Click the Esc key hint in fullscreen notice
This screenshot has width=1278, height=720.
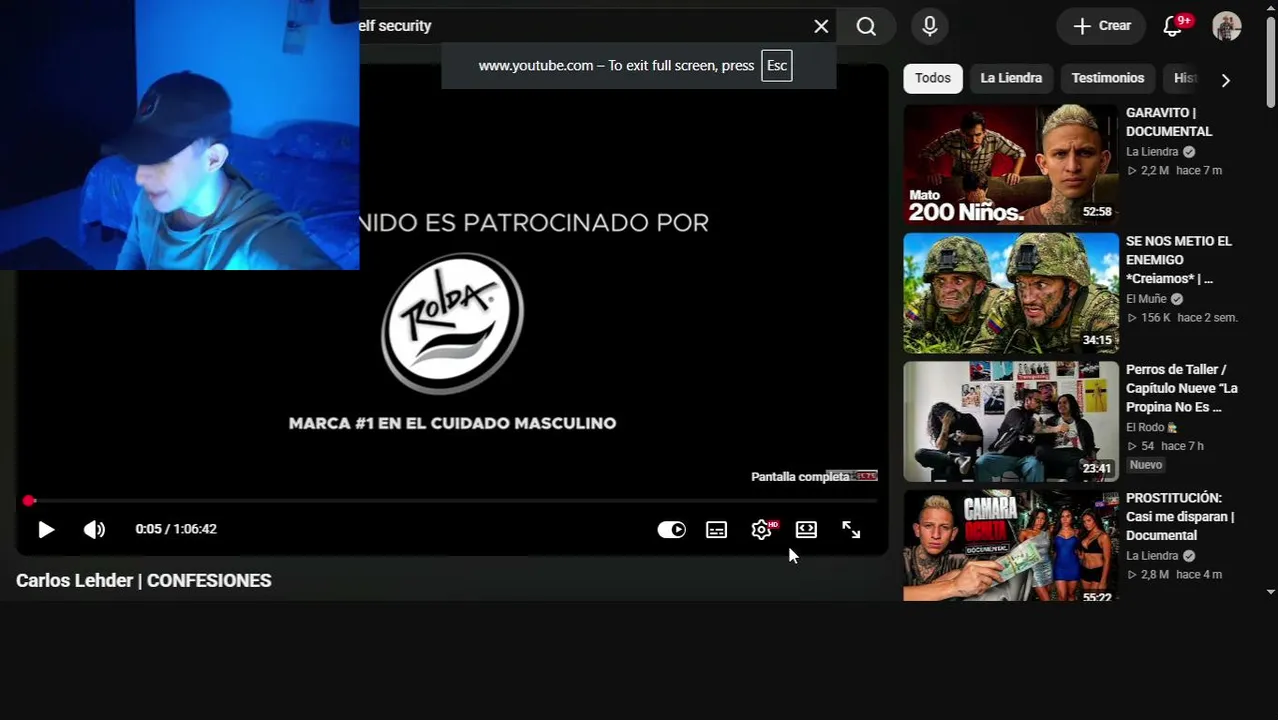(777, 66)
